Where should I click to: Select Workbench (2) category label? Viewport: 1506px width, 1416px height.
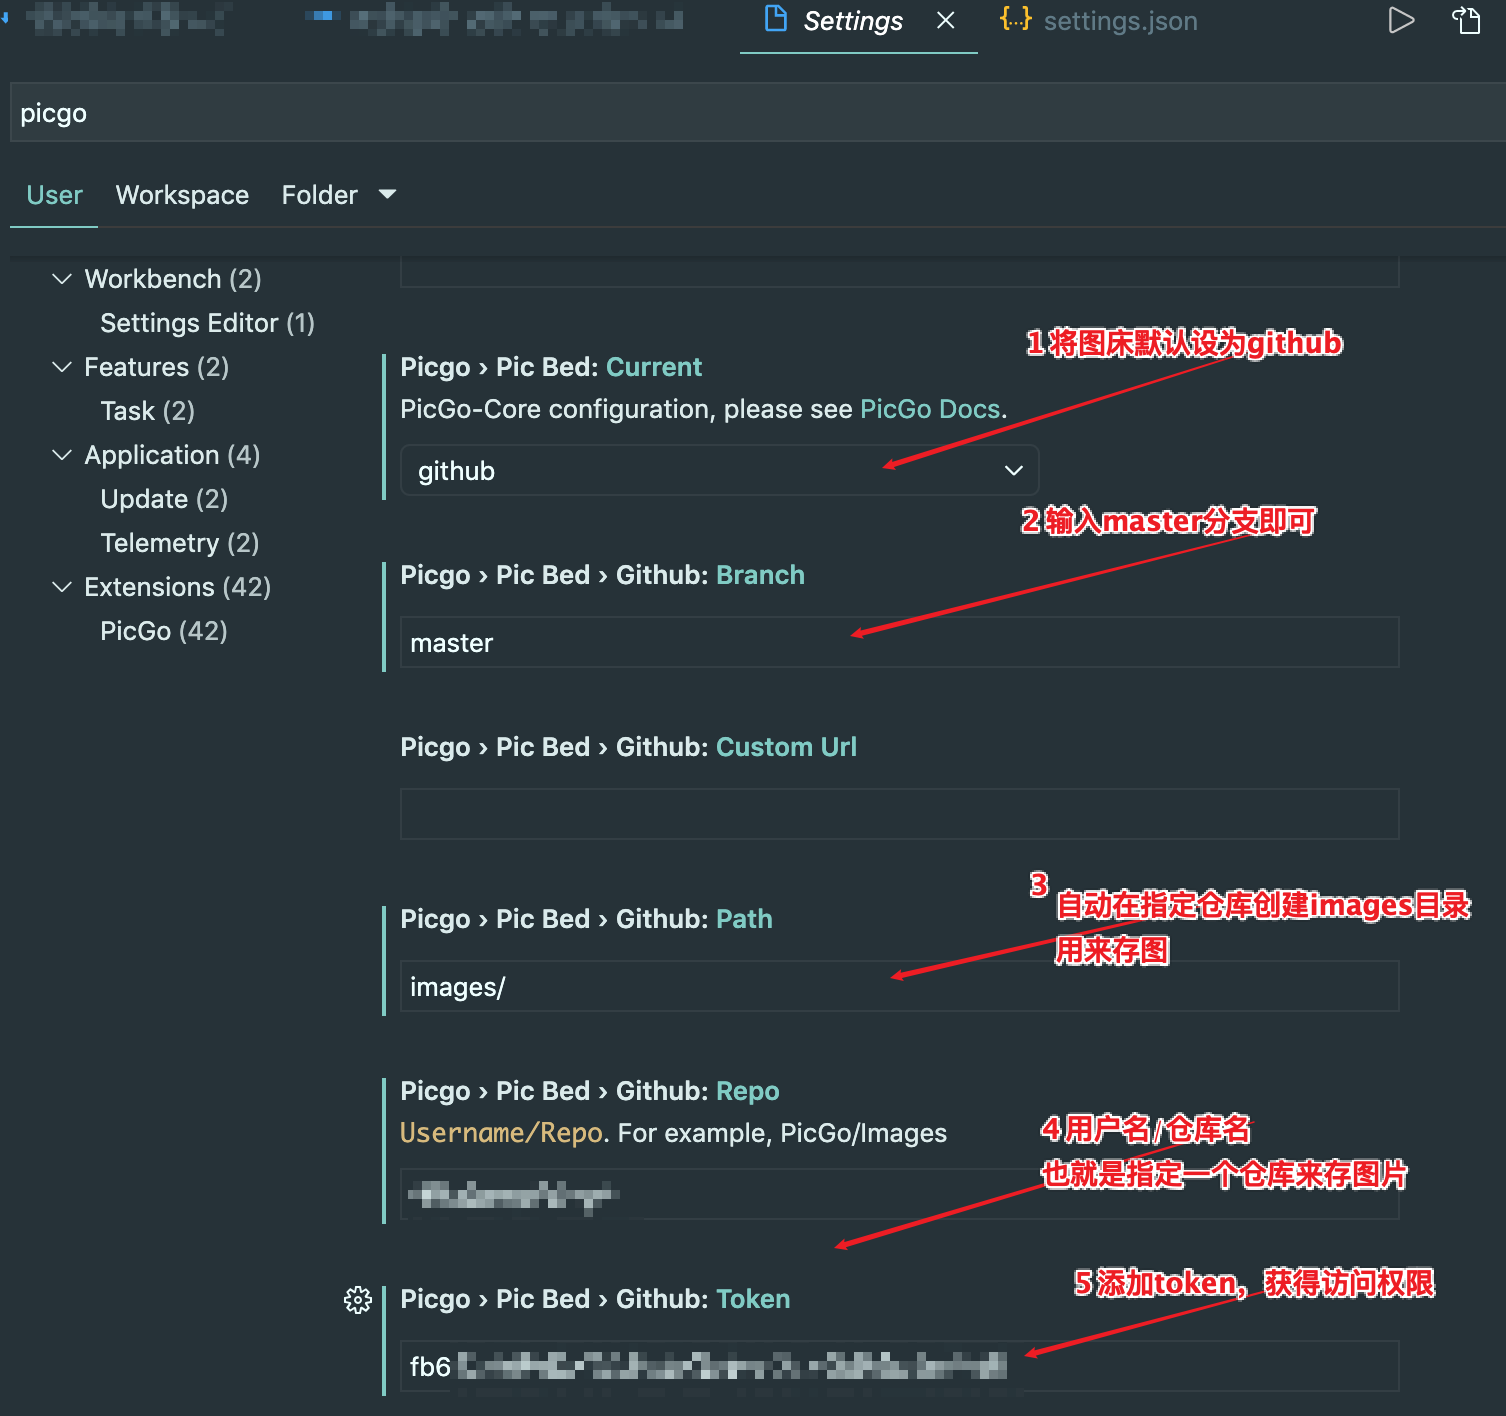tap(173, 279)
